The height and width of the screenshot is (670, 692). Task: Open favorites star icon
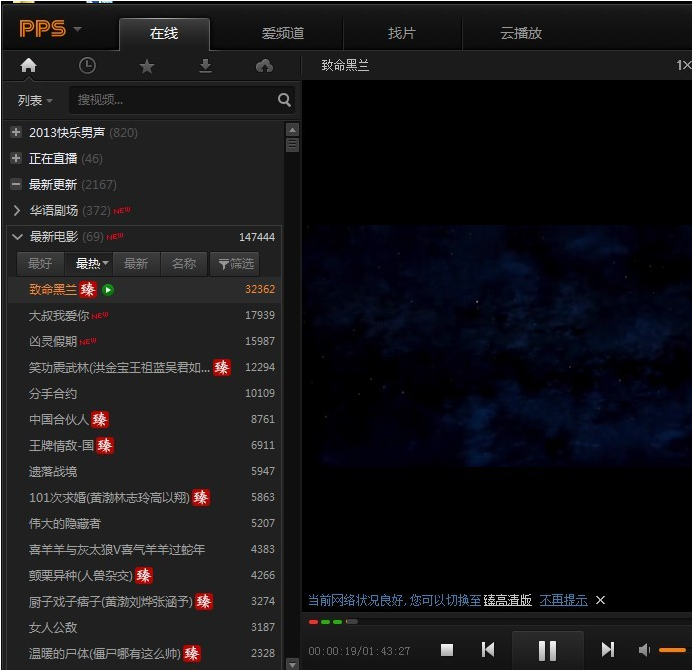click(x=147, y=66)
